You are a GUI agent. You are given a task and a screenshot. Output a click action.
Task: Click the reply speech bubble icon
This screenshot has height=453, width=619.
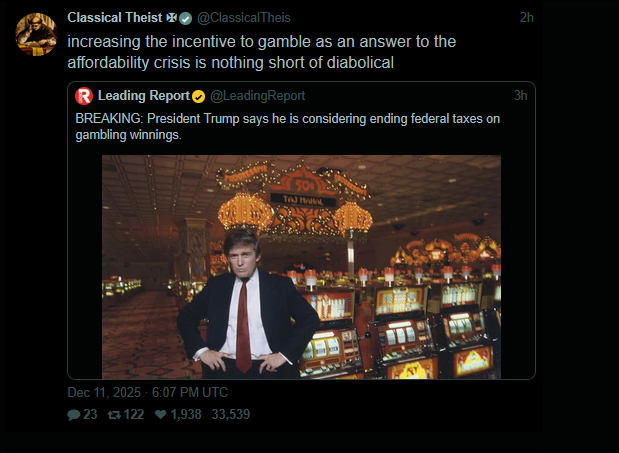74,416
